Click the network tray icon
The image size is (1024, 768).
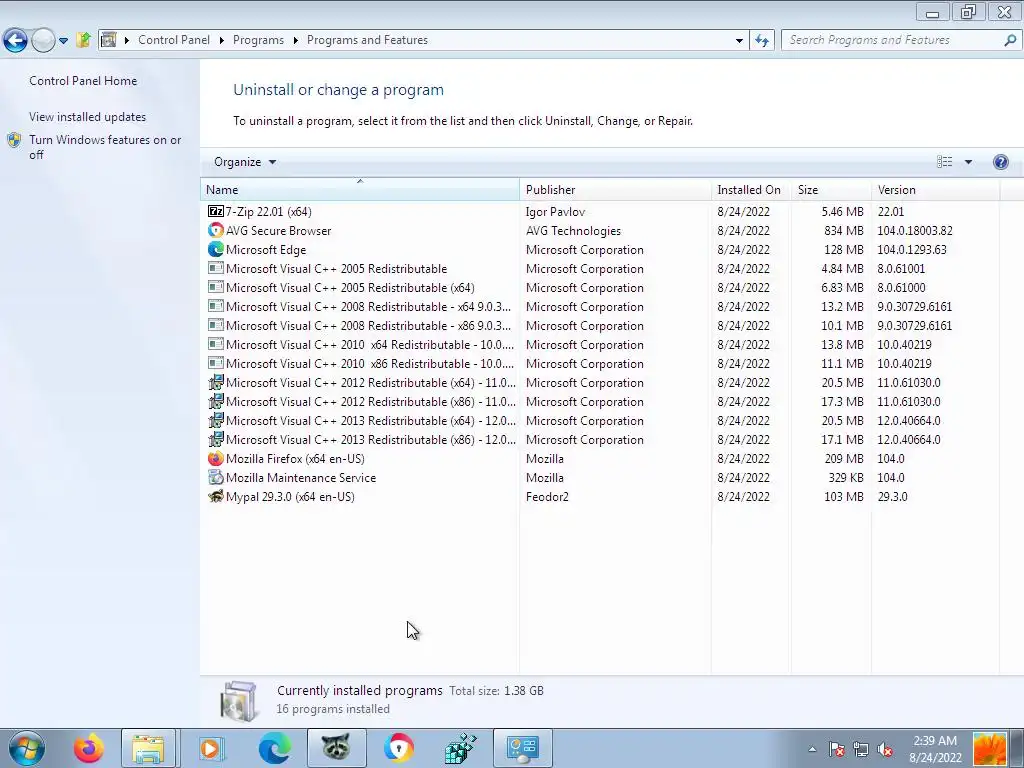point(861,750)
